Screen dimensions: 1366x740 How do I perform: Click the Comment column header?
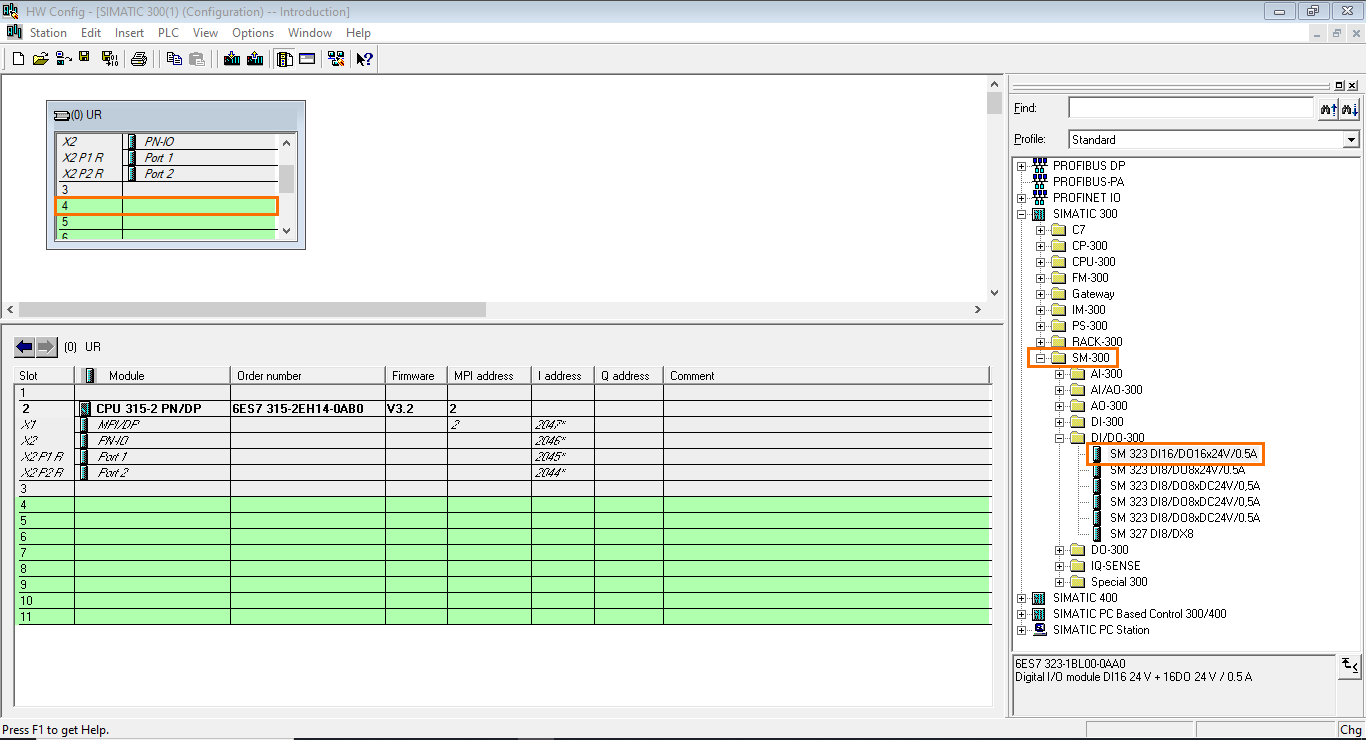826,376
